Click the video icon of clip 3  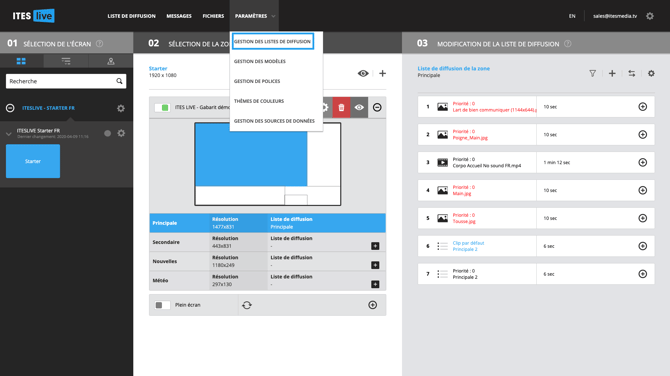442,162
